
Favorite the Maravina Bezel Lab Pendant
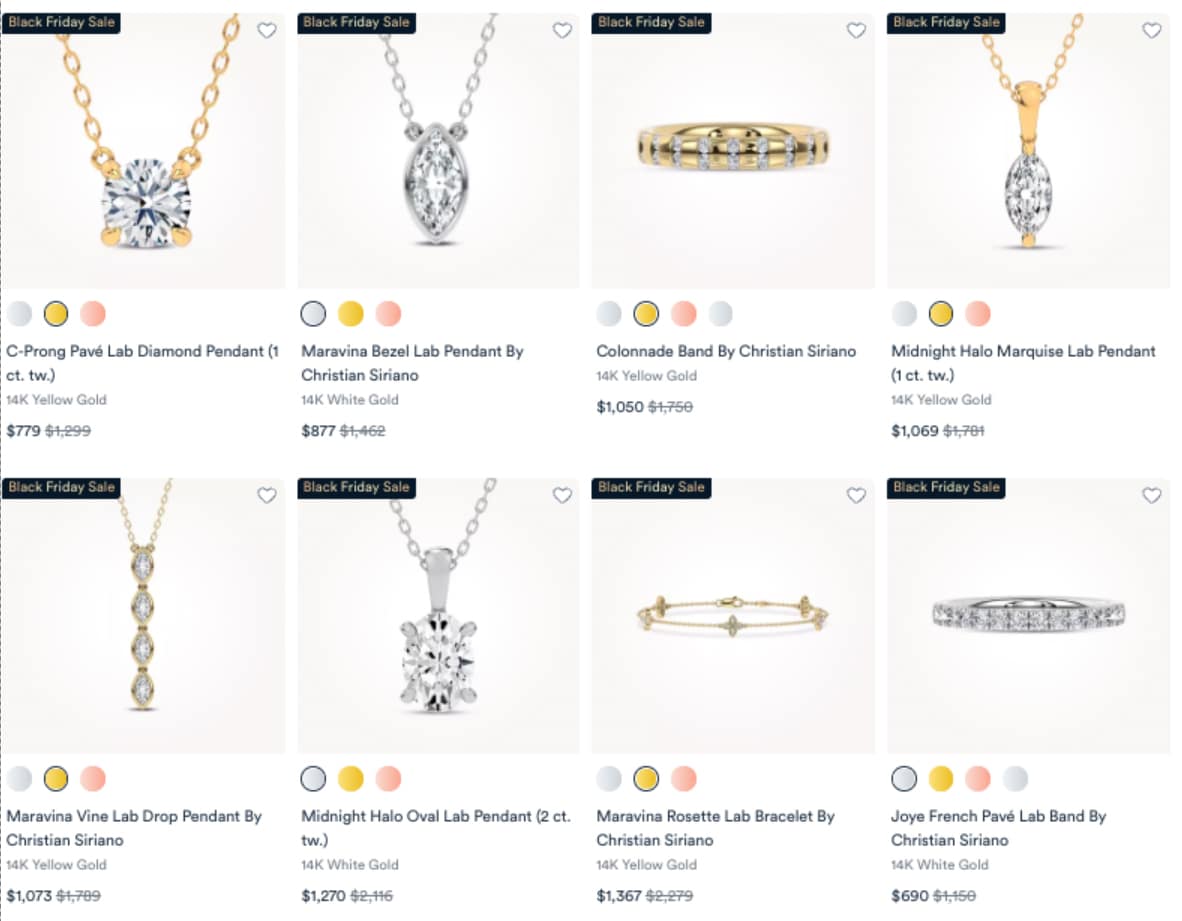[562, 31]
